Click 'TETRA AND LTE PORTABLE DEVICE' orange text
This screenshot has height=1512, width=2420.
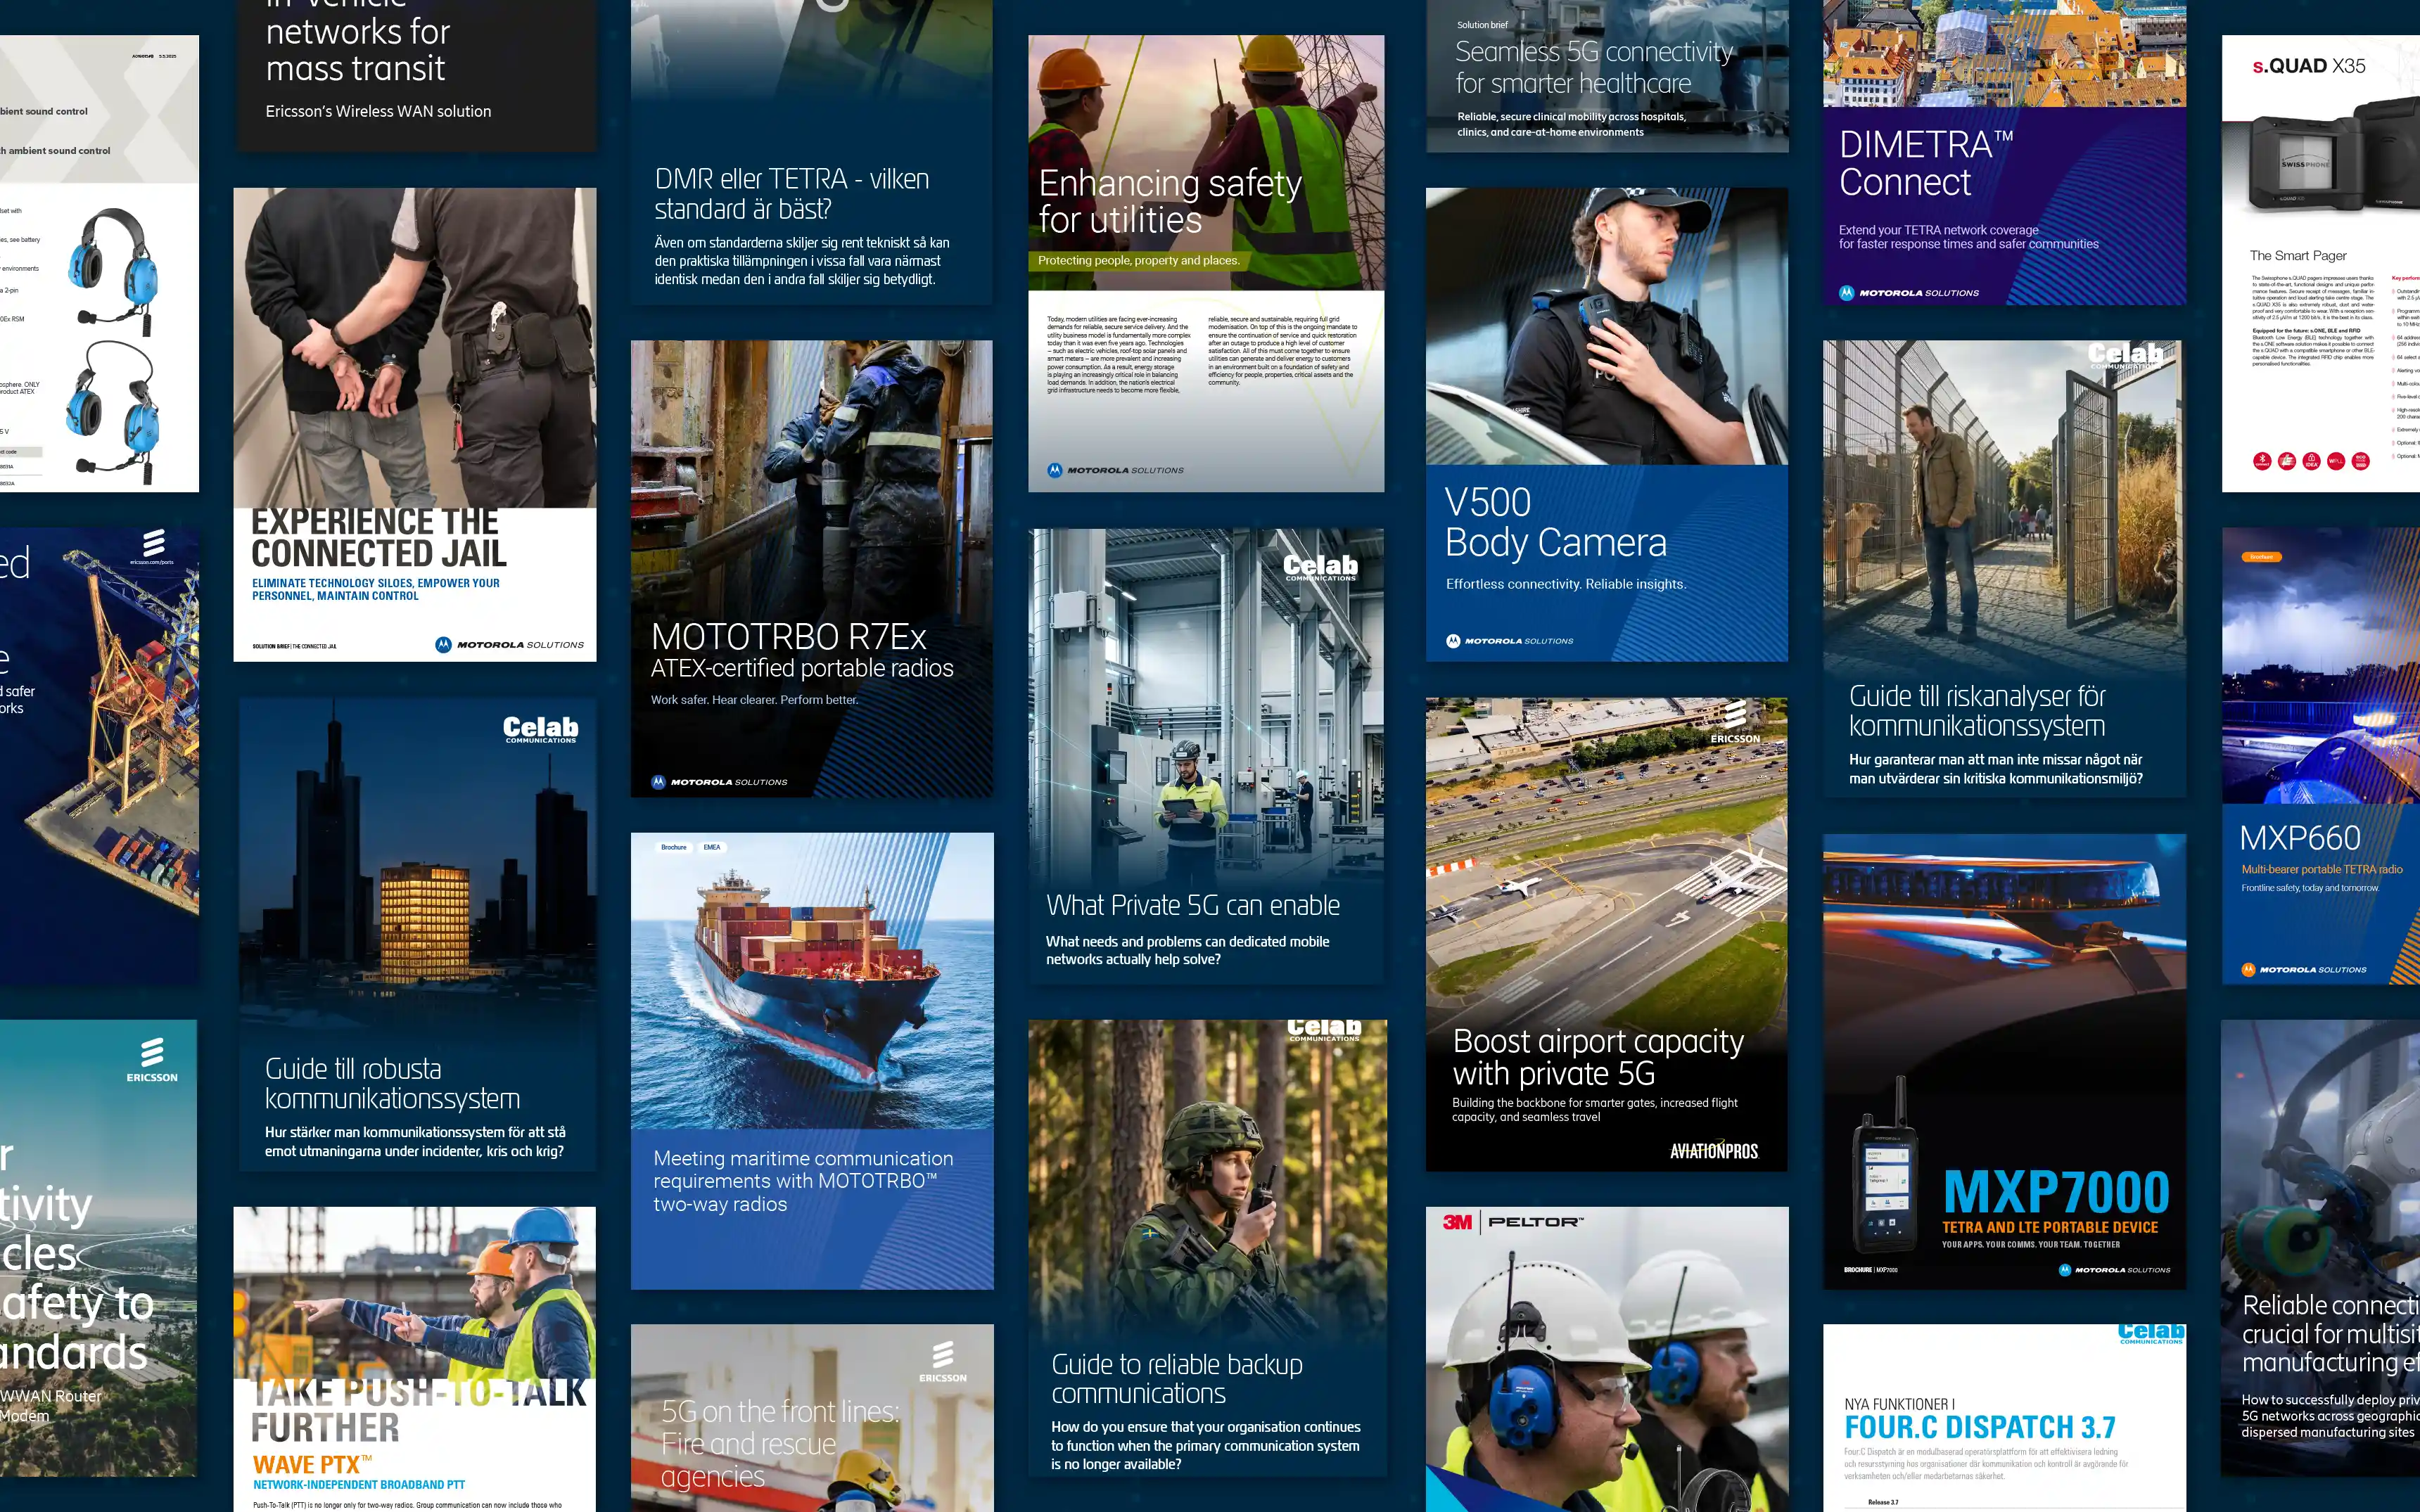coord(2050,1227)
